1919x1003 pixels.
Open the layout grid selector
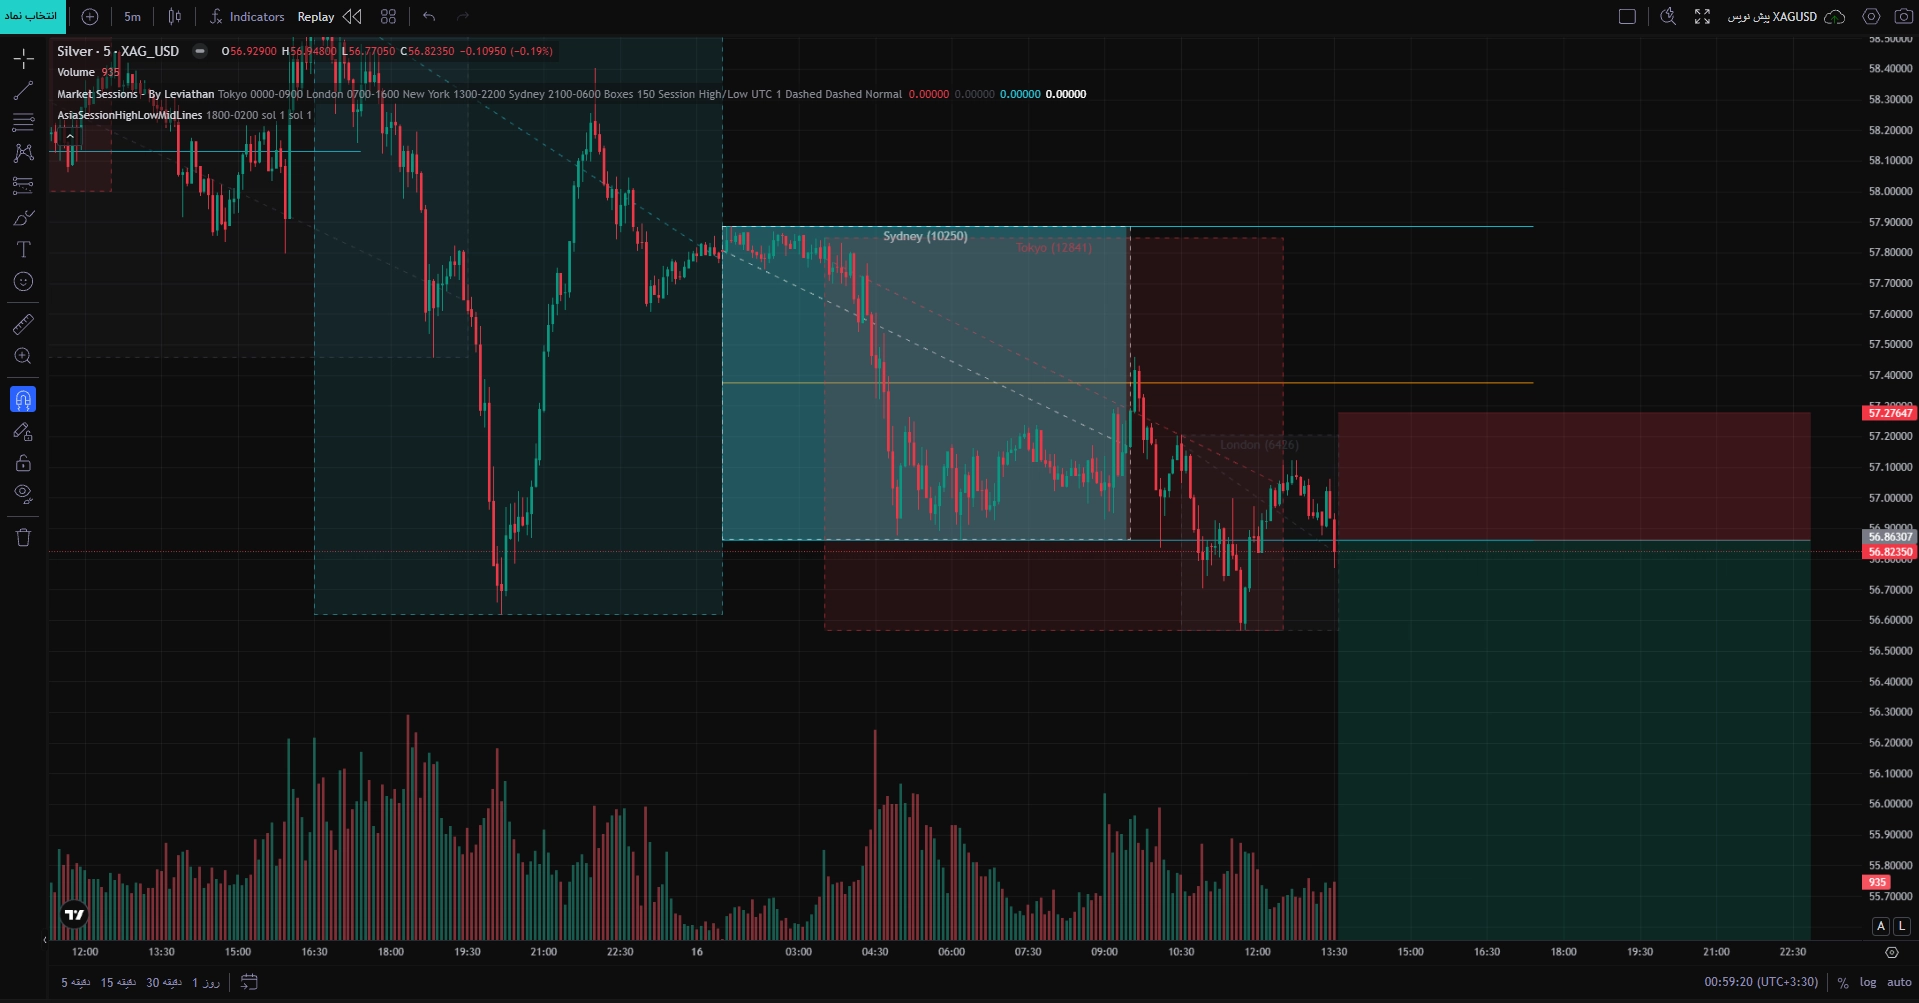click(388, 16)
